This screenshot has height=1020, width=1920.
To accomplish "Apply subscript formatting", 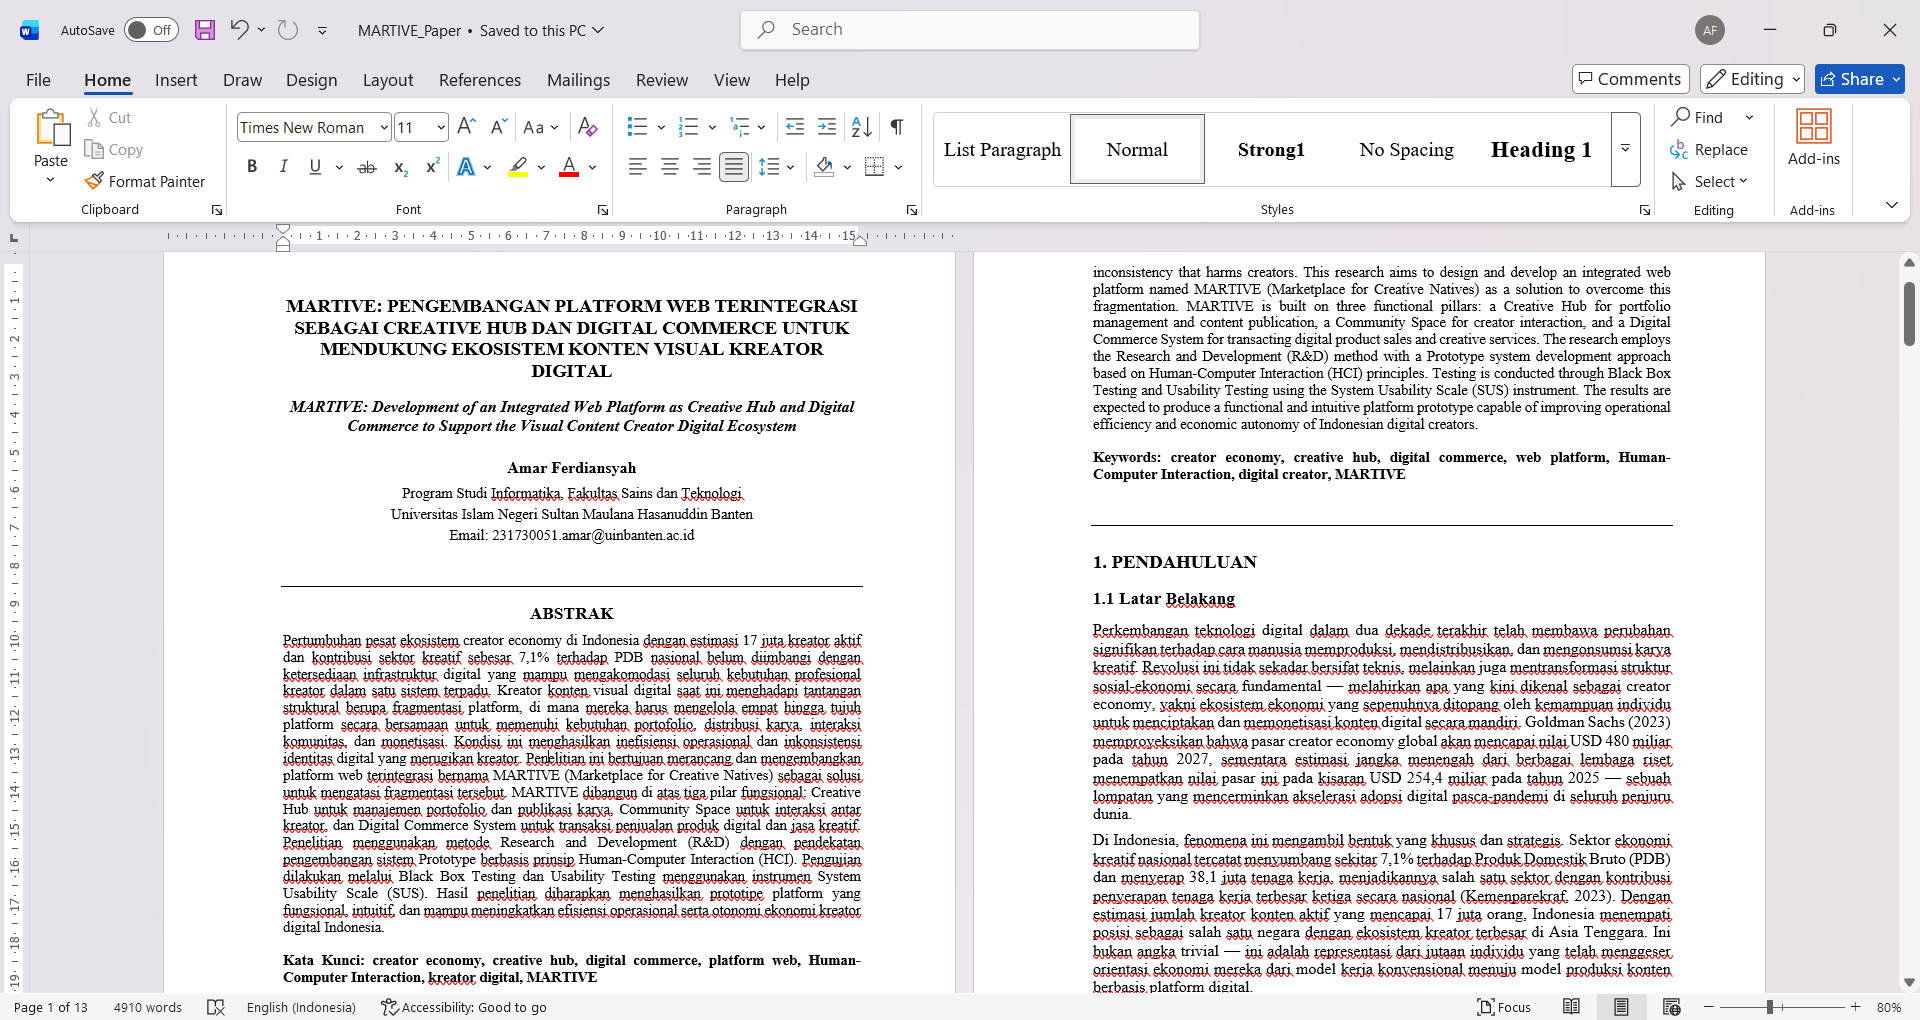I will pyautogui.click(x=400, y=167).
